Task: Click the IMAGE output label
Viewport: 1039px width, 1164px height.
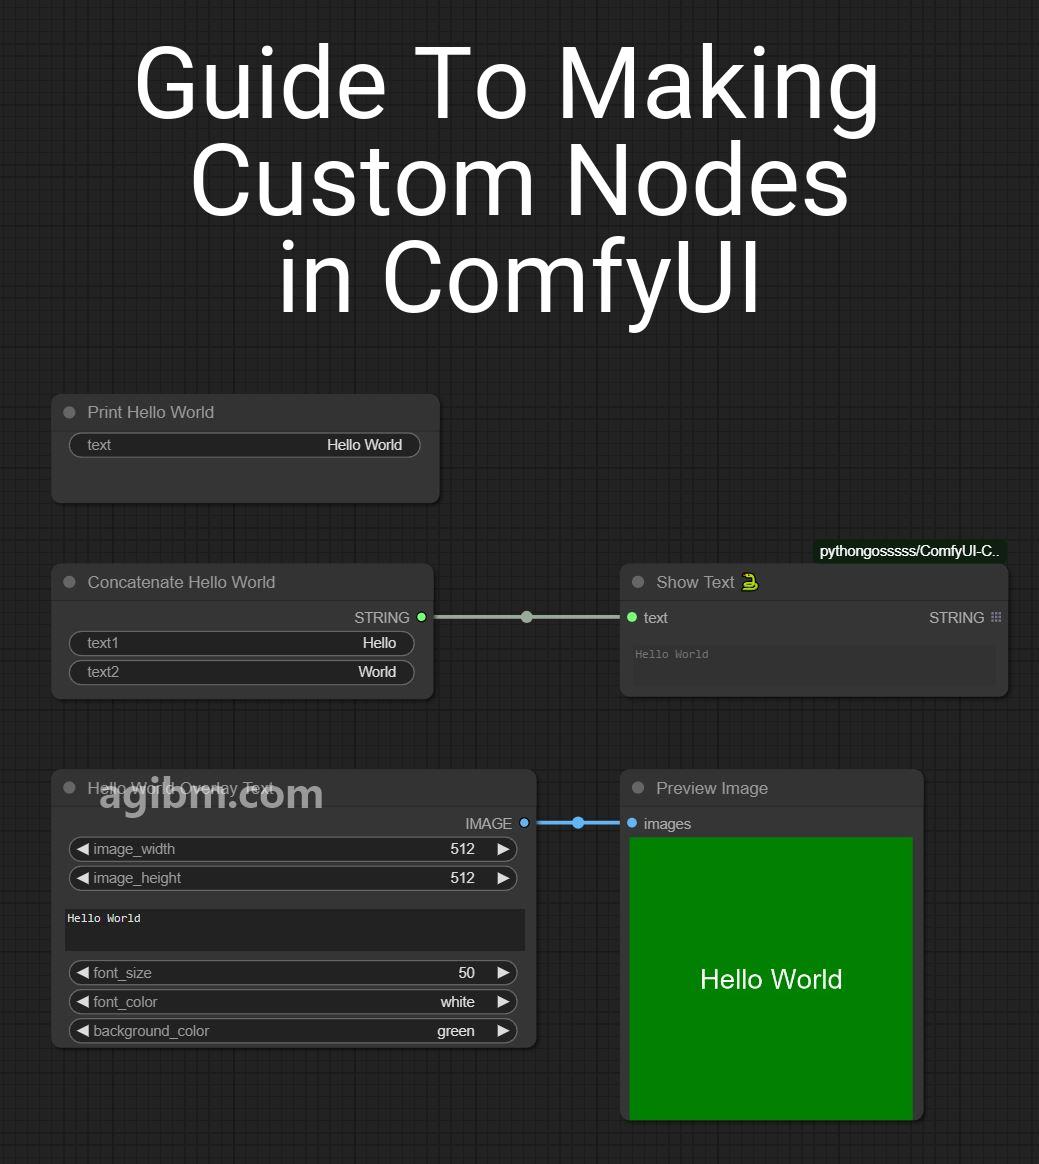Action: pos(488,823)
